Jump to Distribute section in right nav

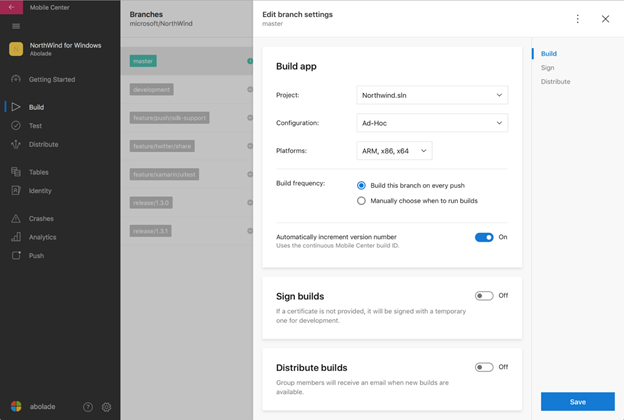[555, 82]
